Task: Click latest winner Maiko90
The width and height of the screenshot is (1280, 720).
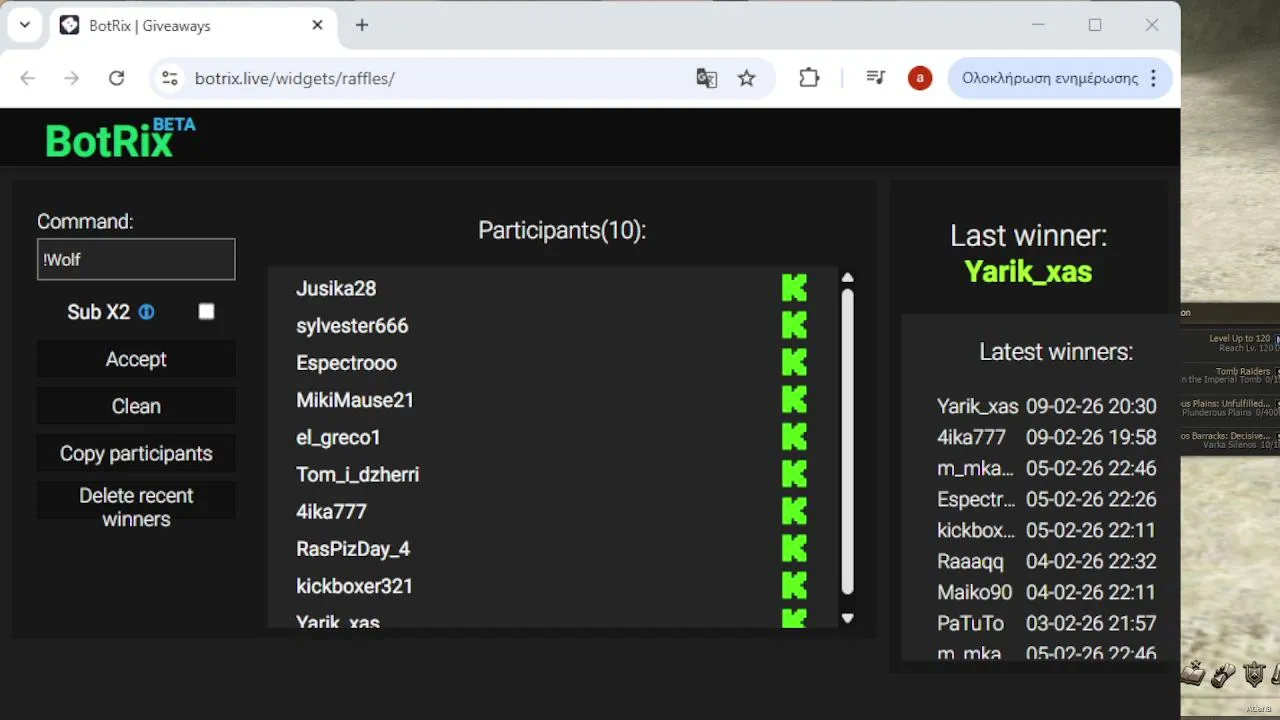Action: (x=974, y=592)
